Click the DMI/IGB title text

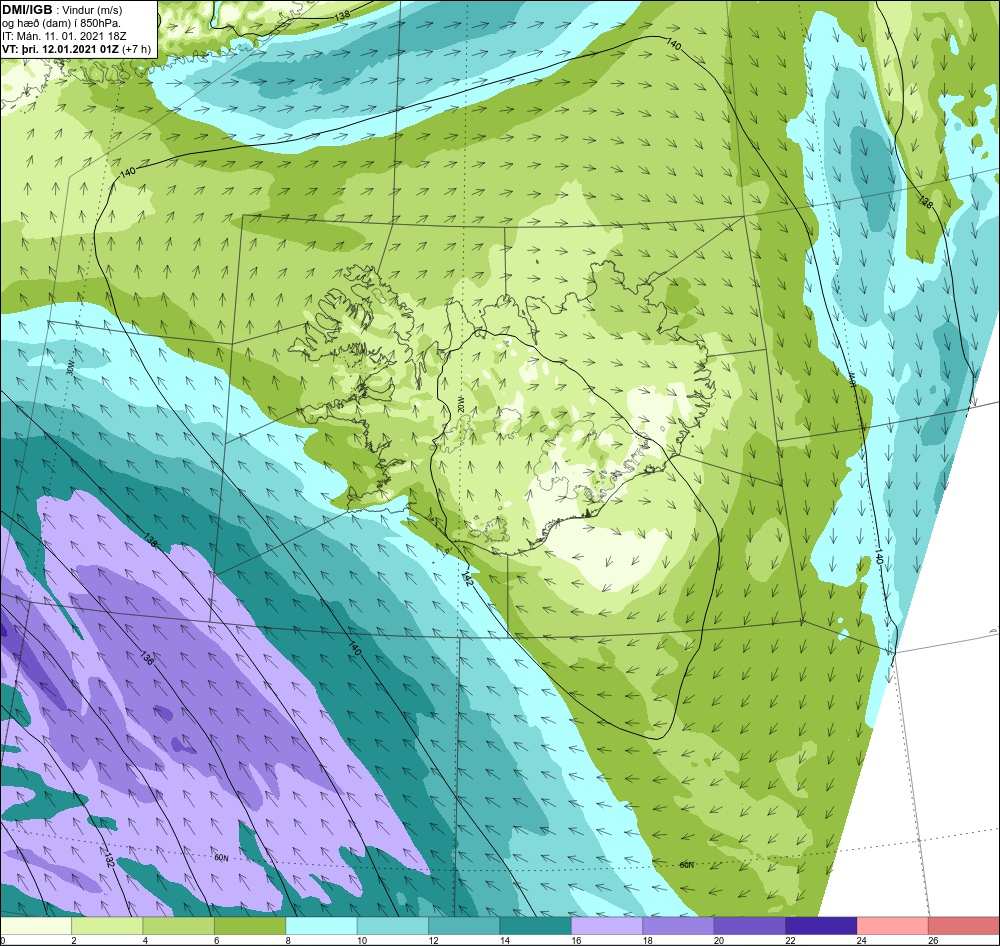pos(27,10)
